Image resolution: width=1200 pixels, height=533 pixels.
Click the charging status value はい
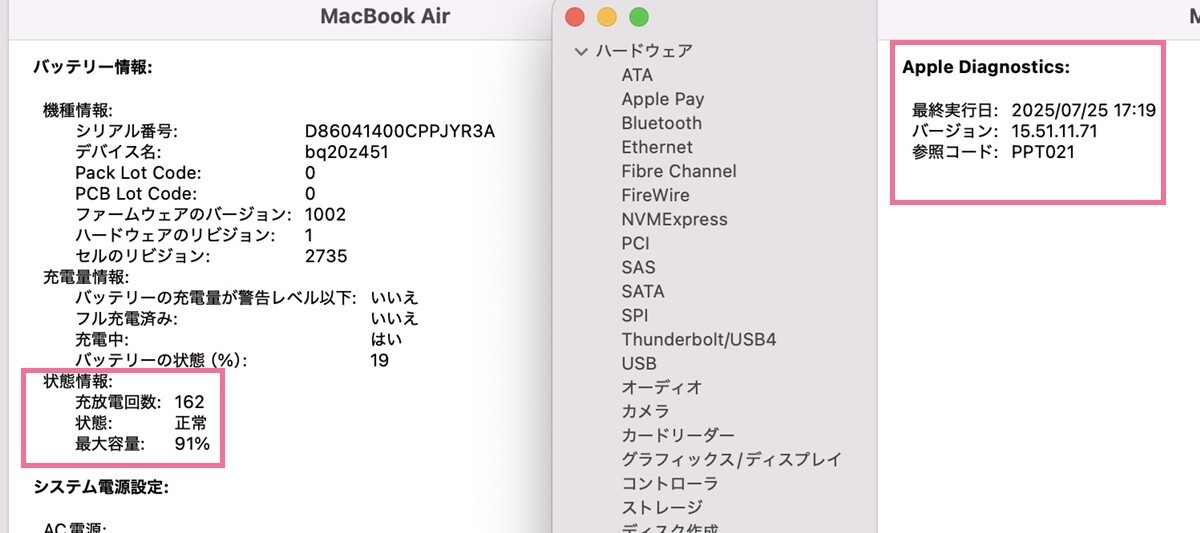point(384,339)
